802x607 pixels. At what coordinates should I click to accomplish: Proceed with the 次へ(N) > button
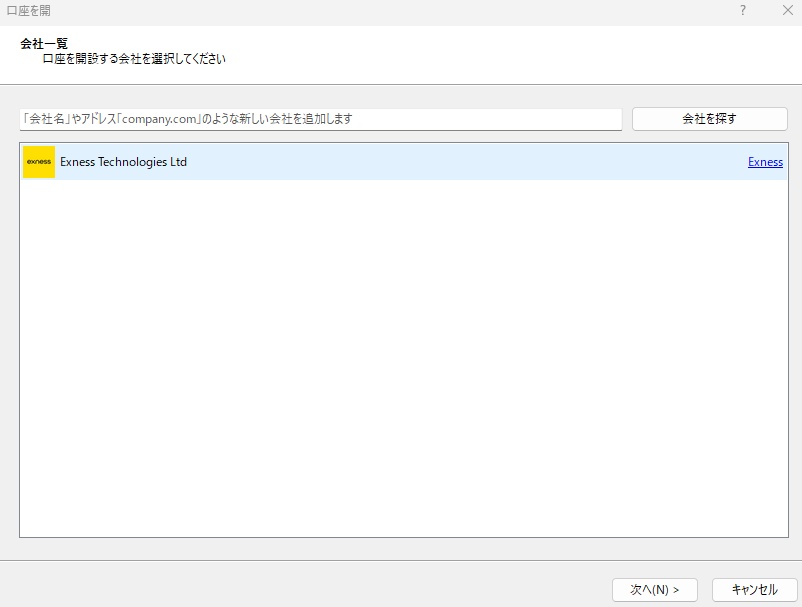click(655, 590)
